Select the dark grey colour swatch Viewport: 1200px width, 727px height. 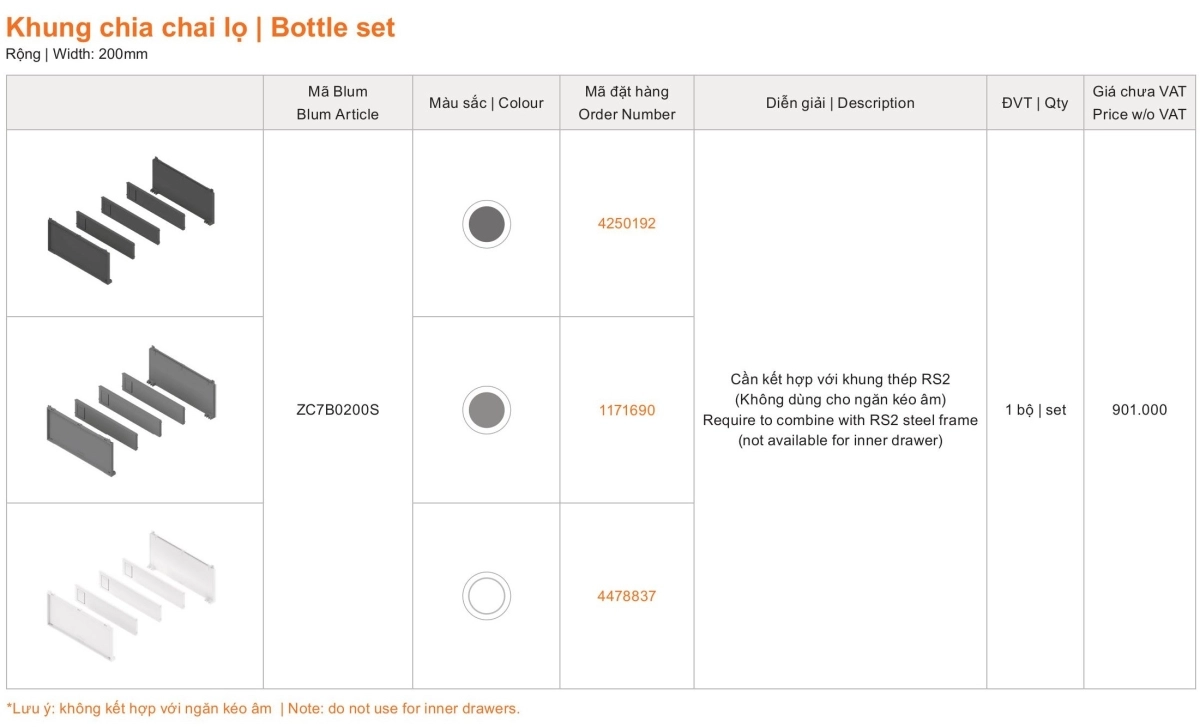tap(486, 224)
